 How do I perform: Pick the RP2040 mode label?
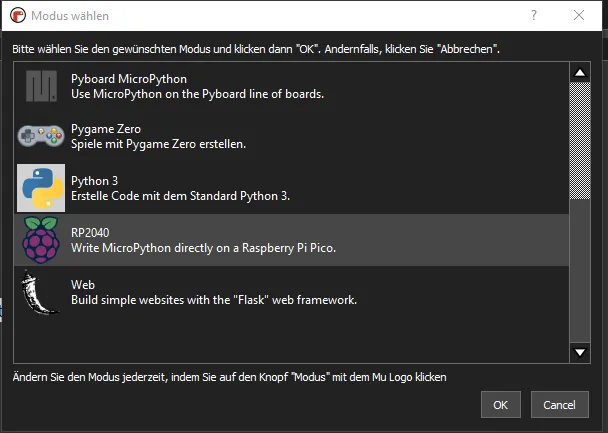90,233
